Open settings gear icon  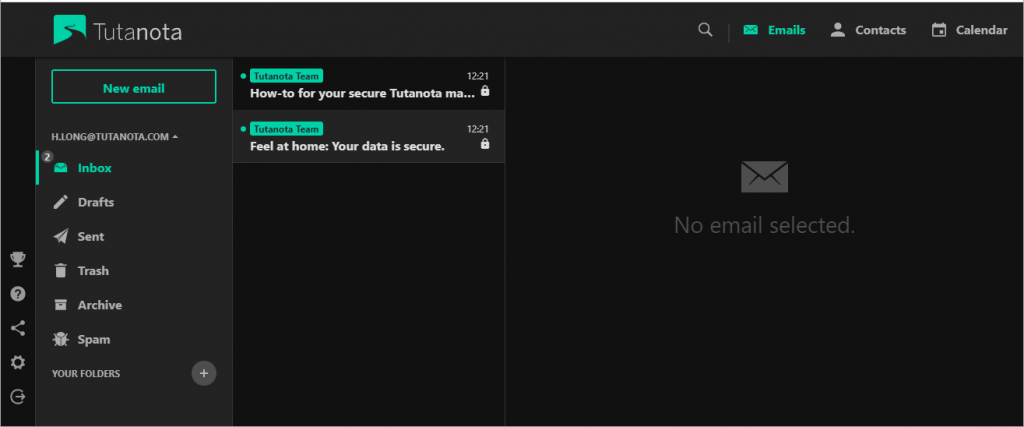pyautogui.click(x=18, y=362)
